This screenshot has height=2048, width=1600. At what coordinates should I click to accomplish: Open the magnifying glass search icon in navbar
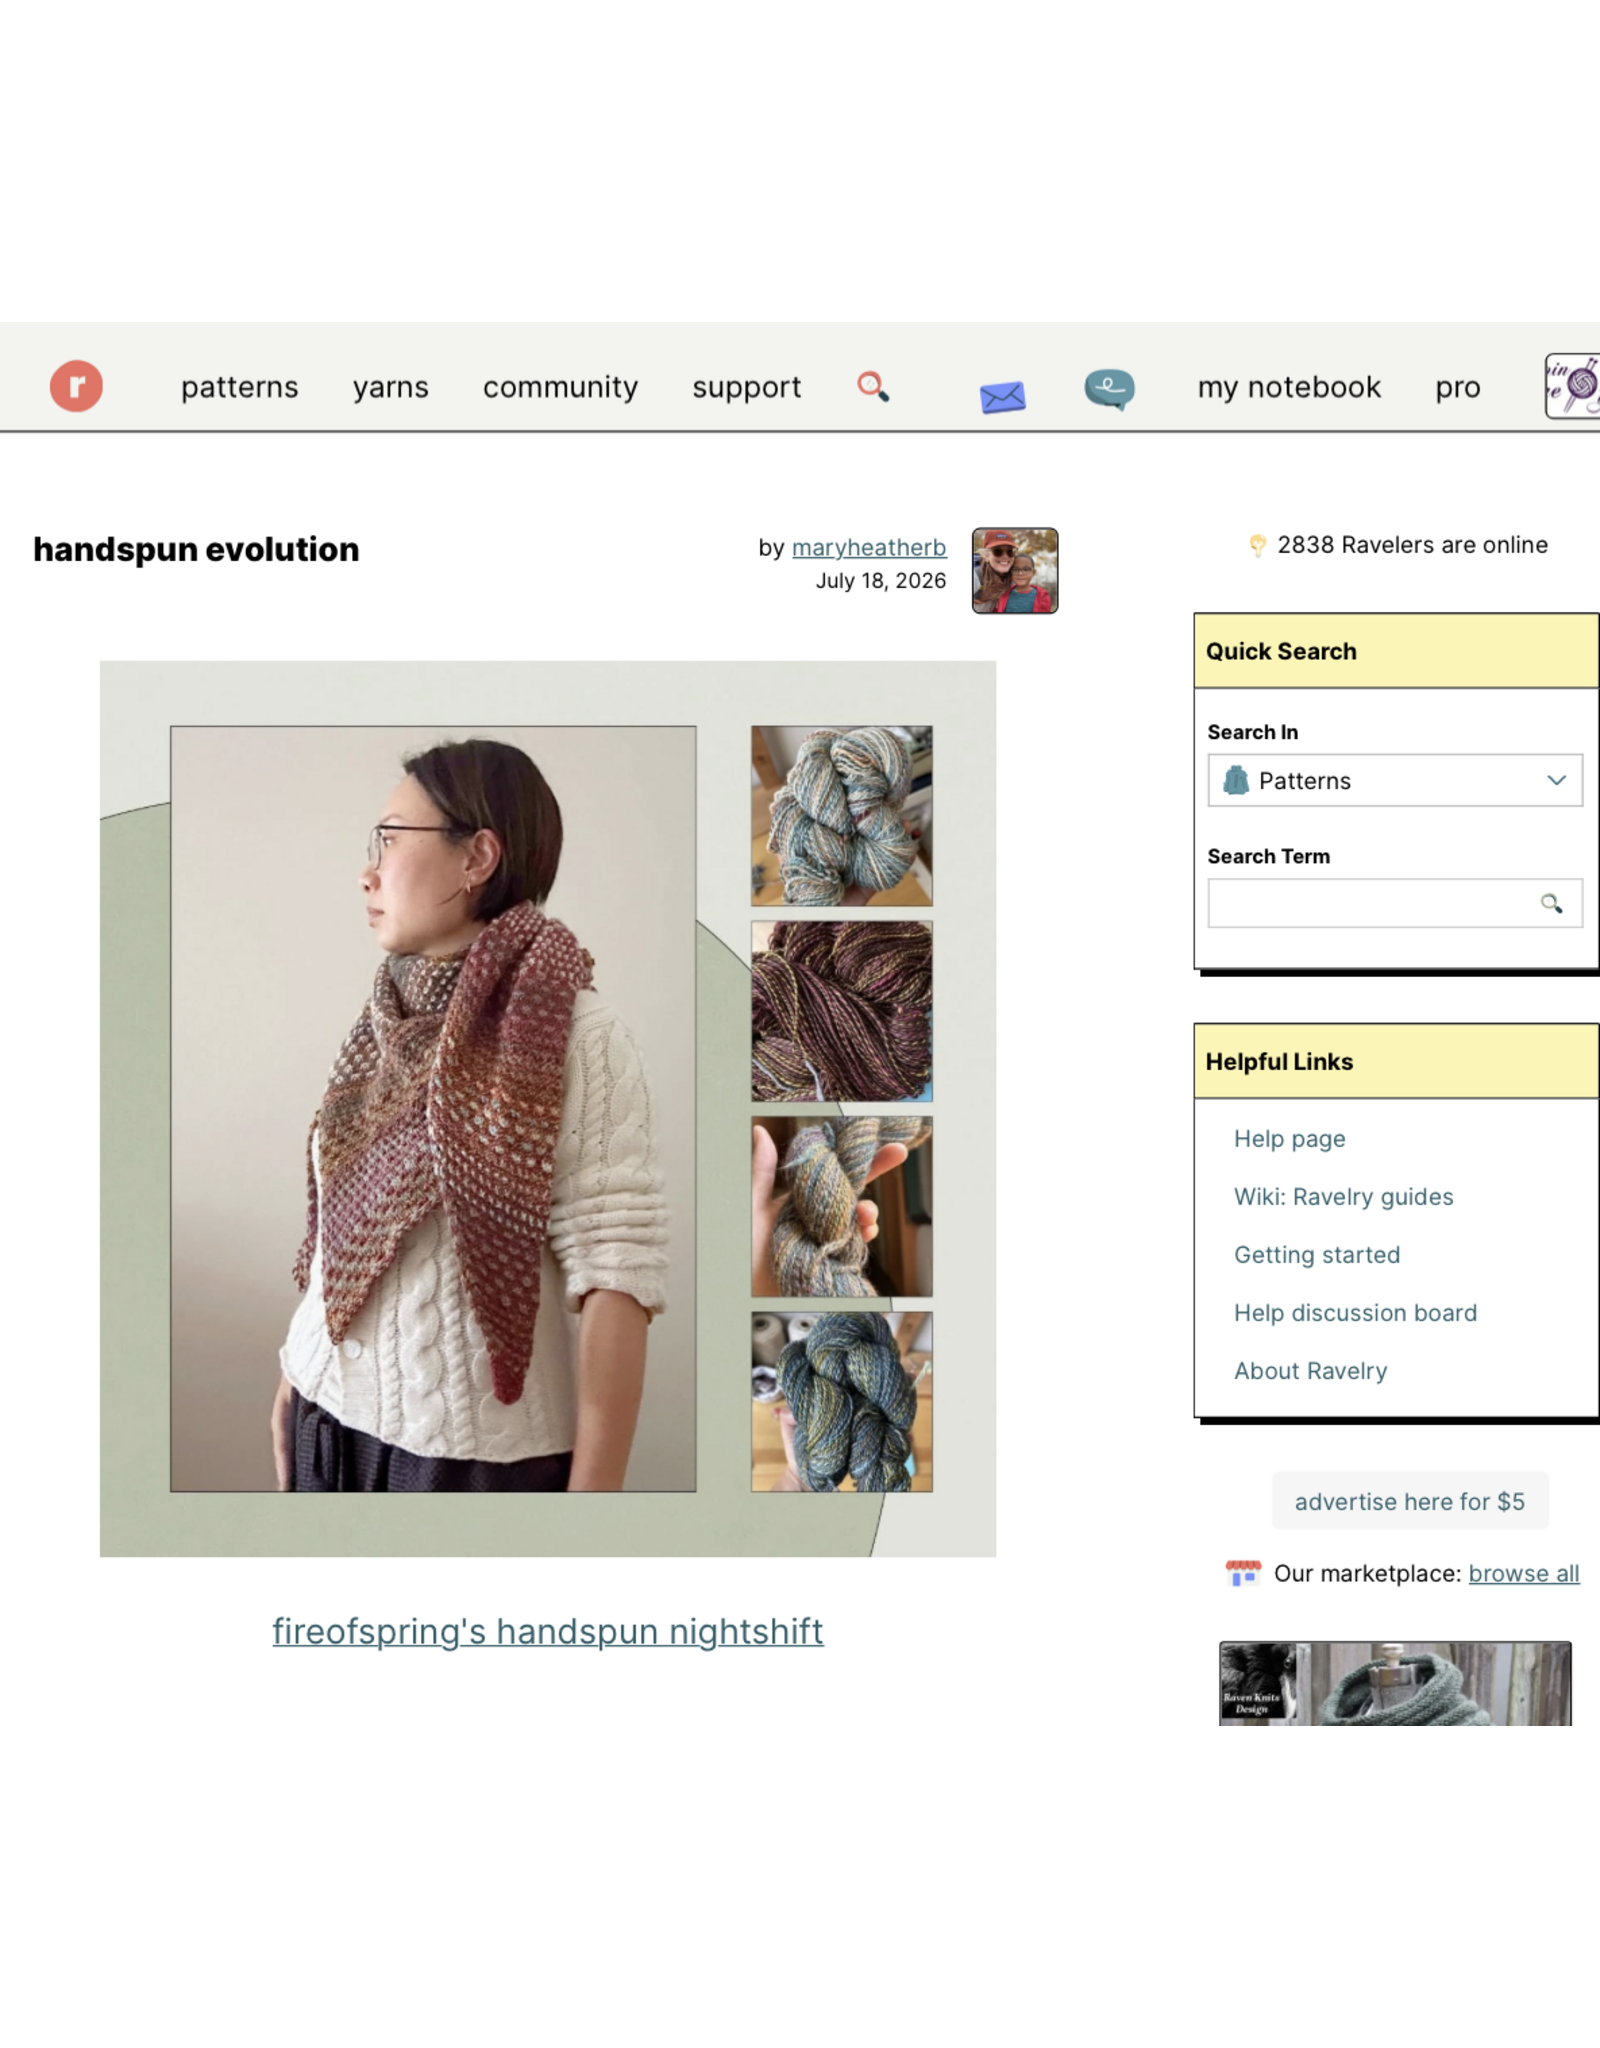pos(873,386)
